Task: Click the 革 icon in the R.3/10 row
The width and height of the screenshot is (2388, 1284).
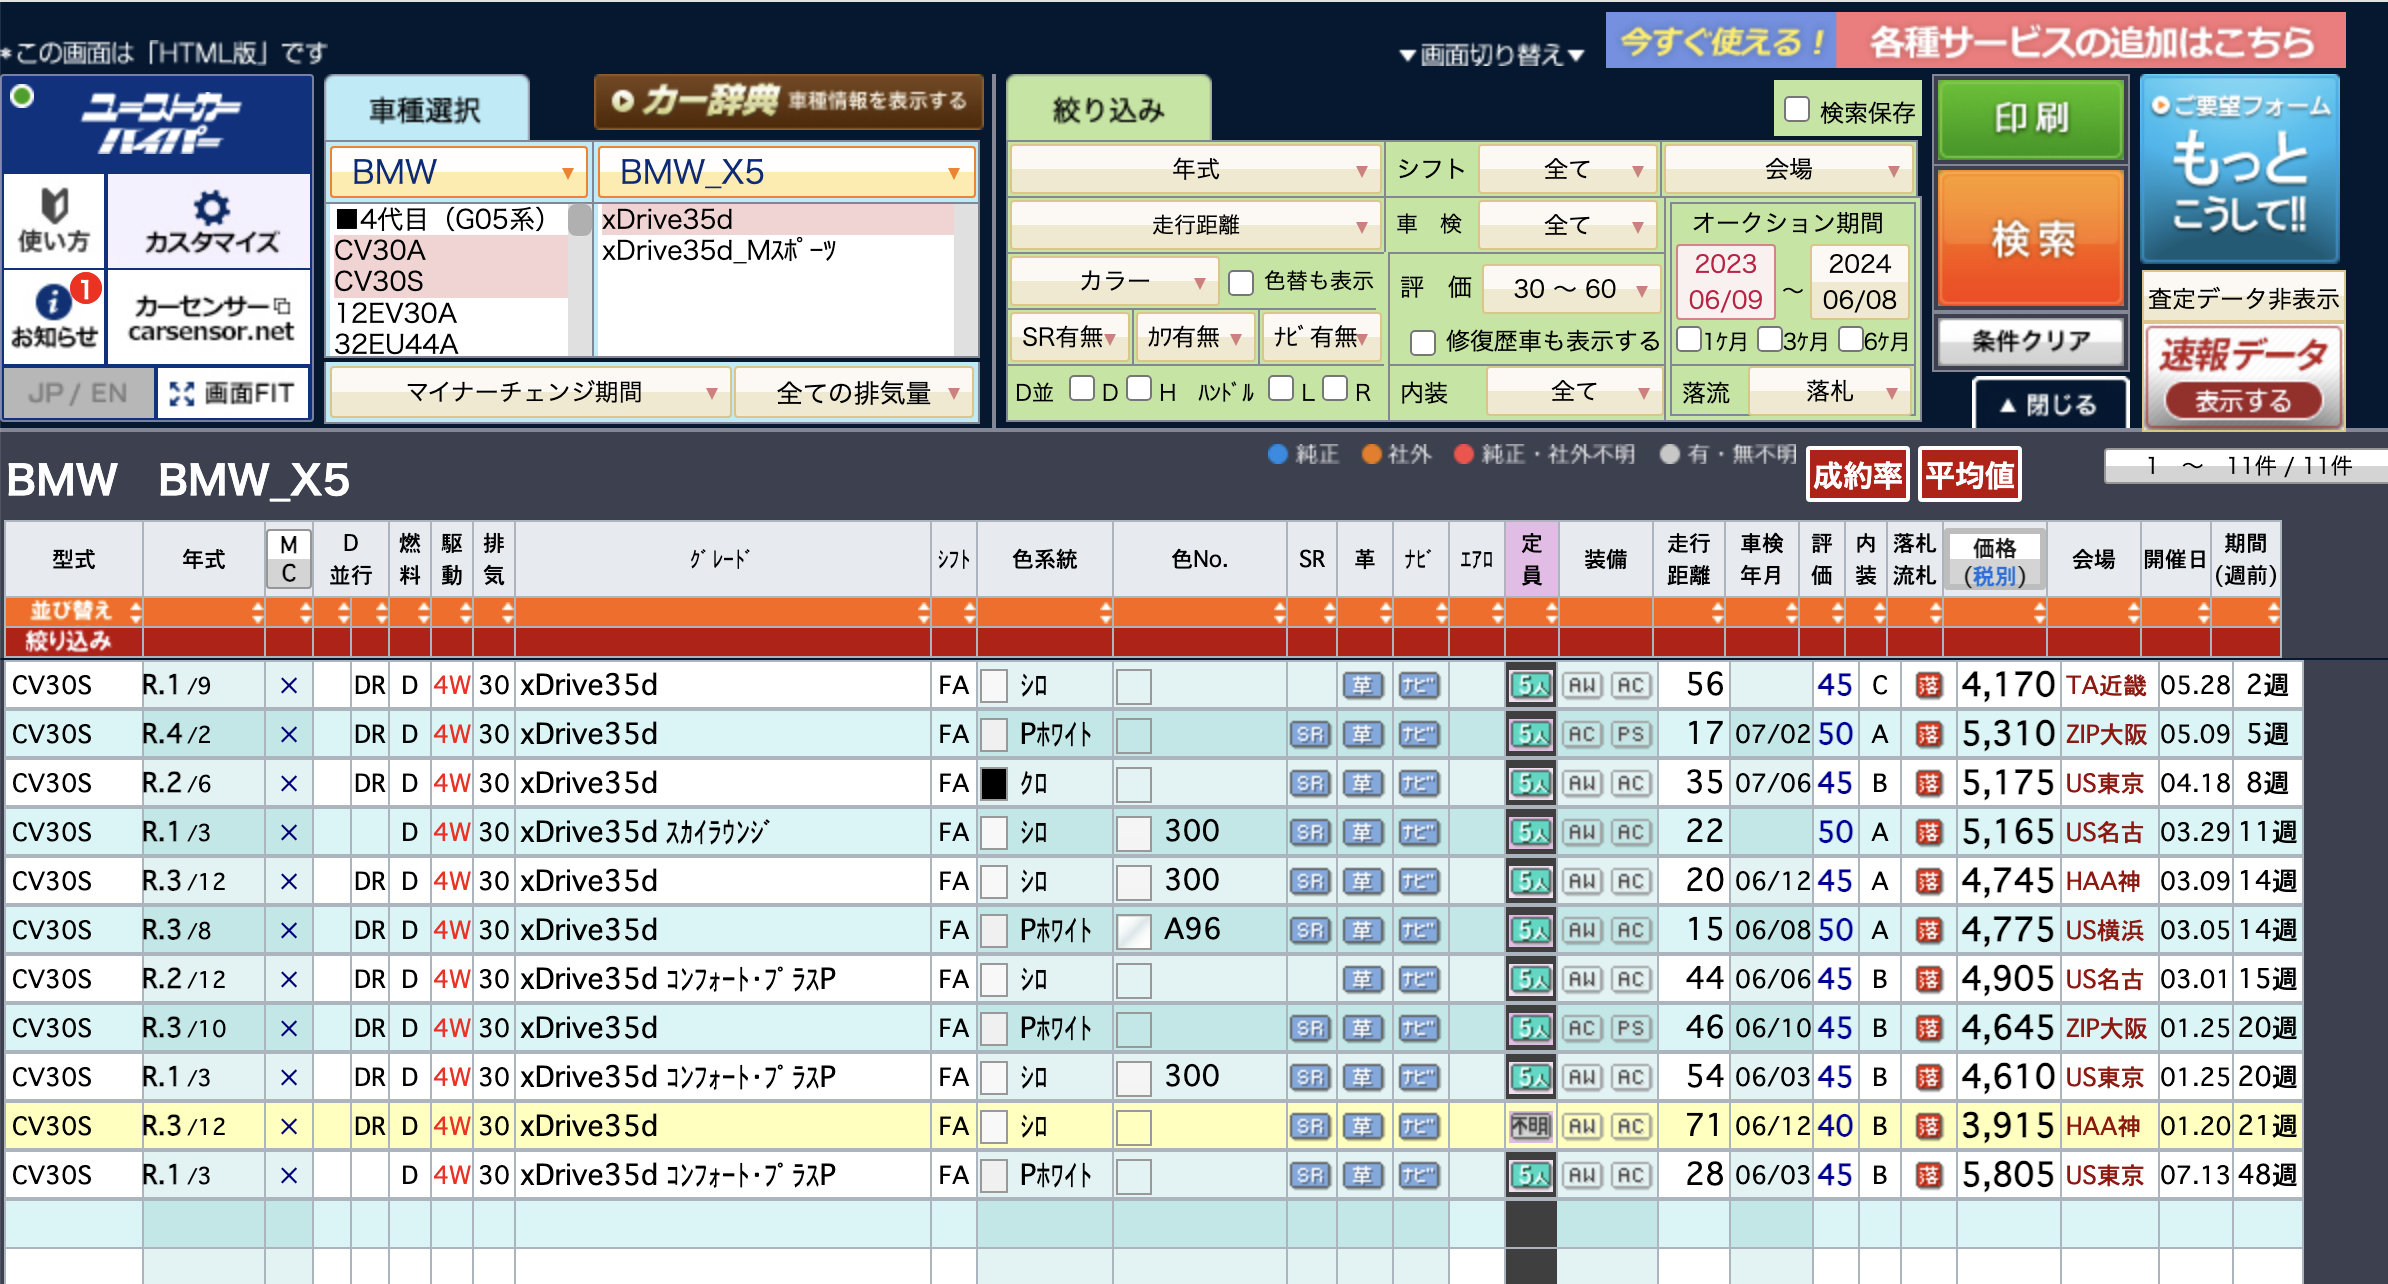Action: [x=1363, y=1028]
